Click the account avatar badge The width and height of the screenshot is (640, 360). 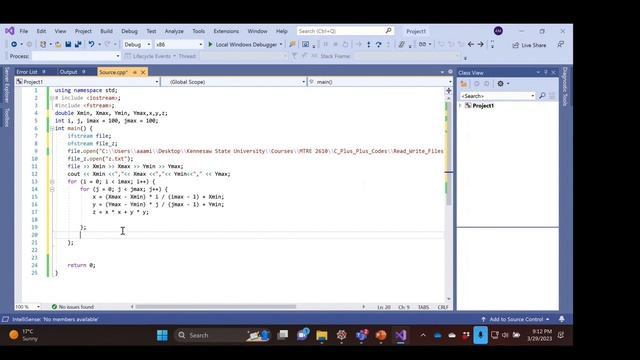point(498,31)
